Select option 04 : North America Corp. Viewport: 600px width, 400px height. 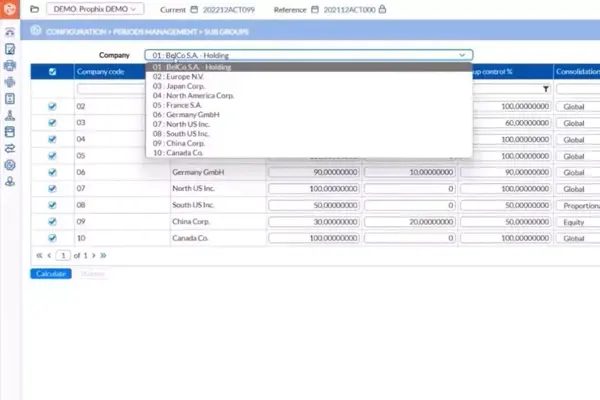click(x=309, y=96)
